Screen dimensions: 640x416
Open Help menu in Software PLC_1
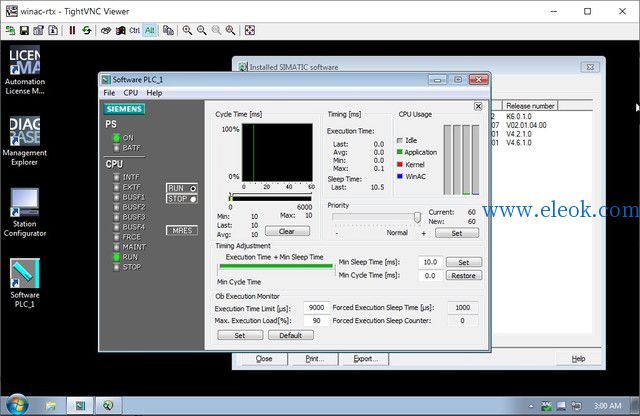[154, 93]
